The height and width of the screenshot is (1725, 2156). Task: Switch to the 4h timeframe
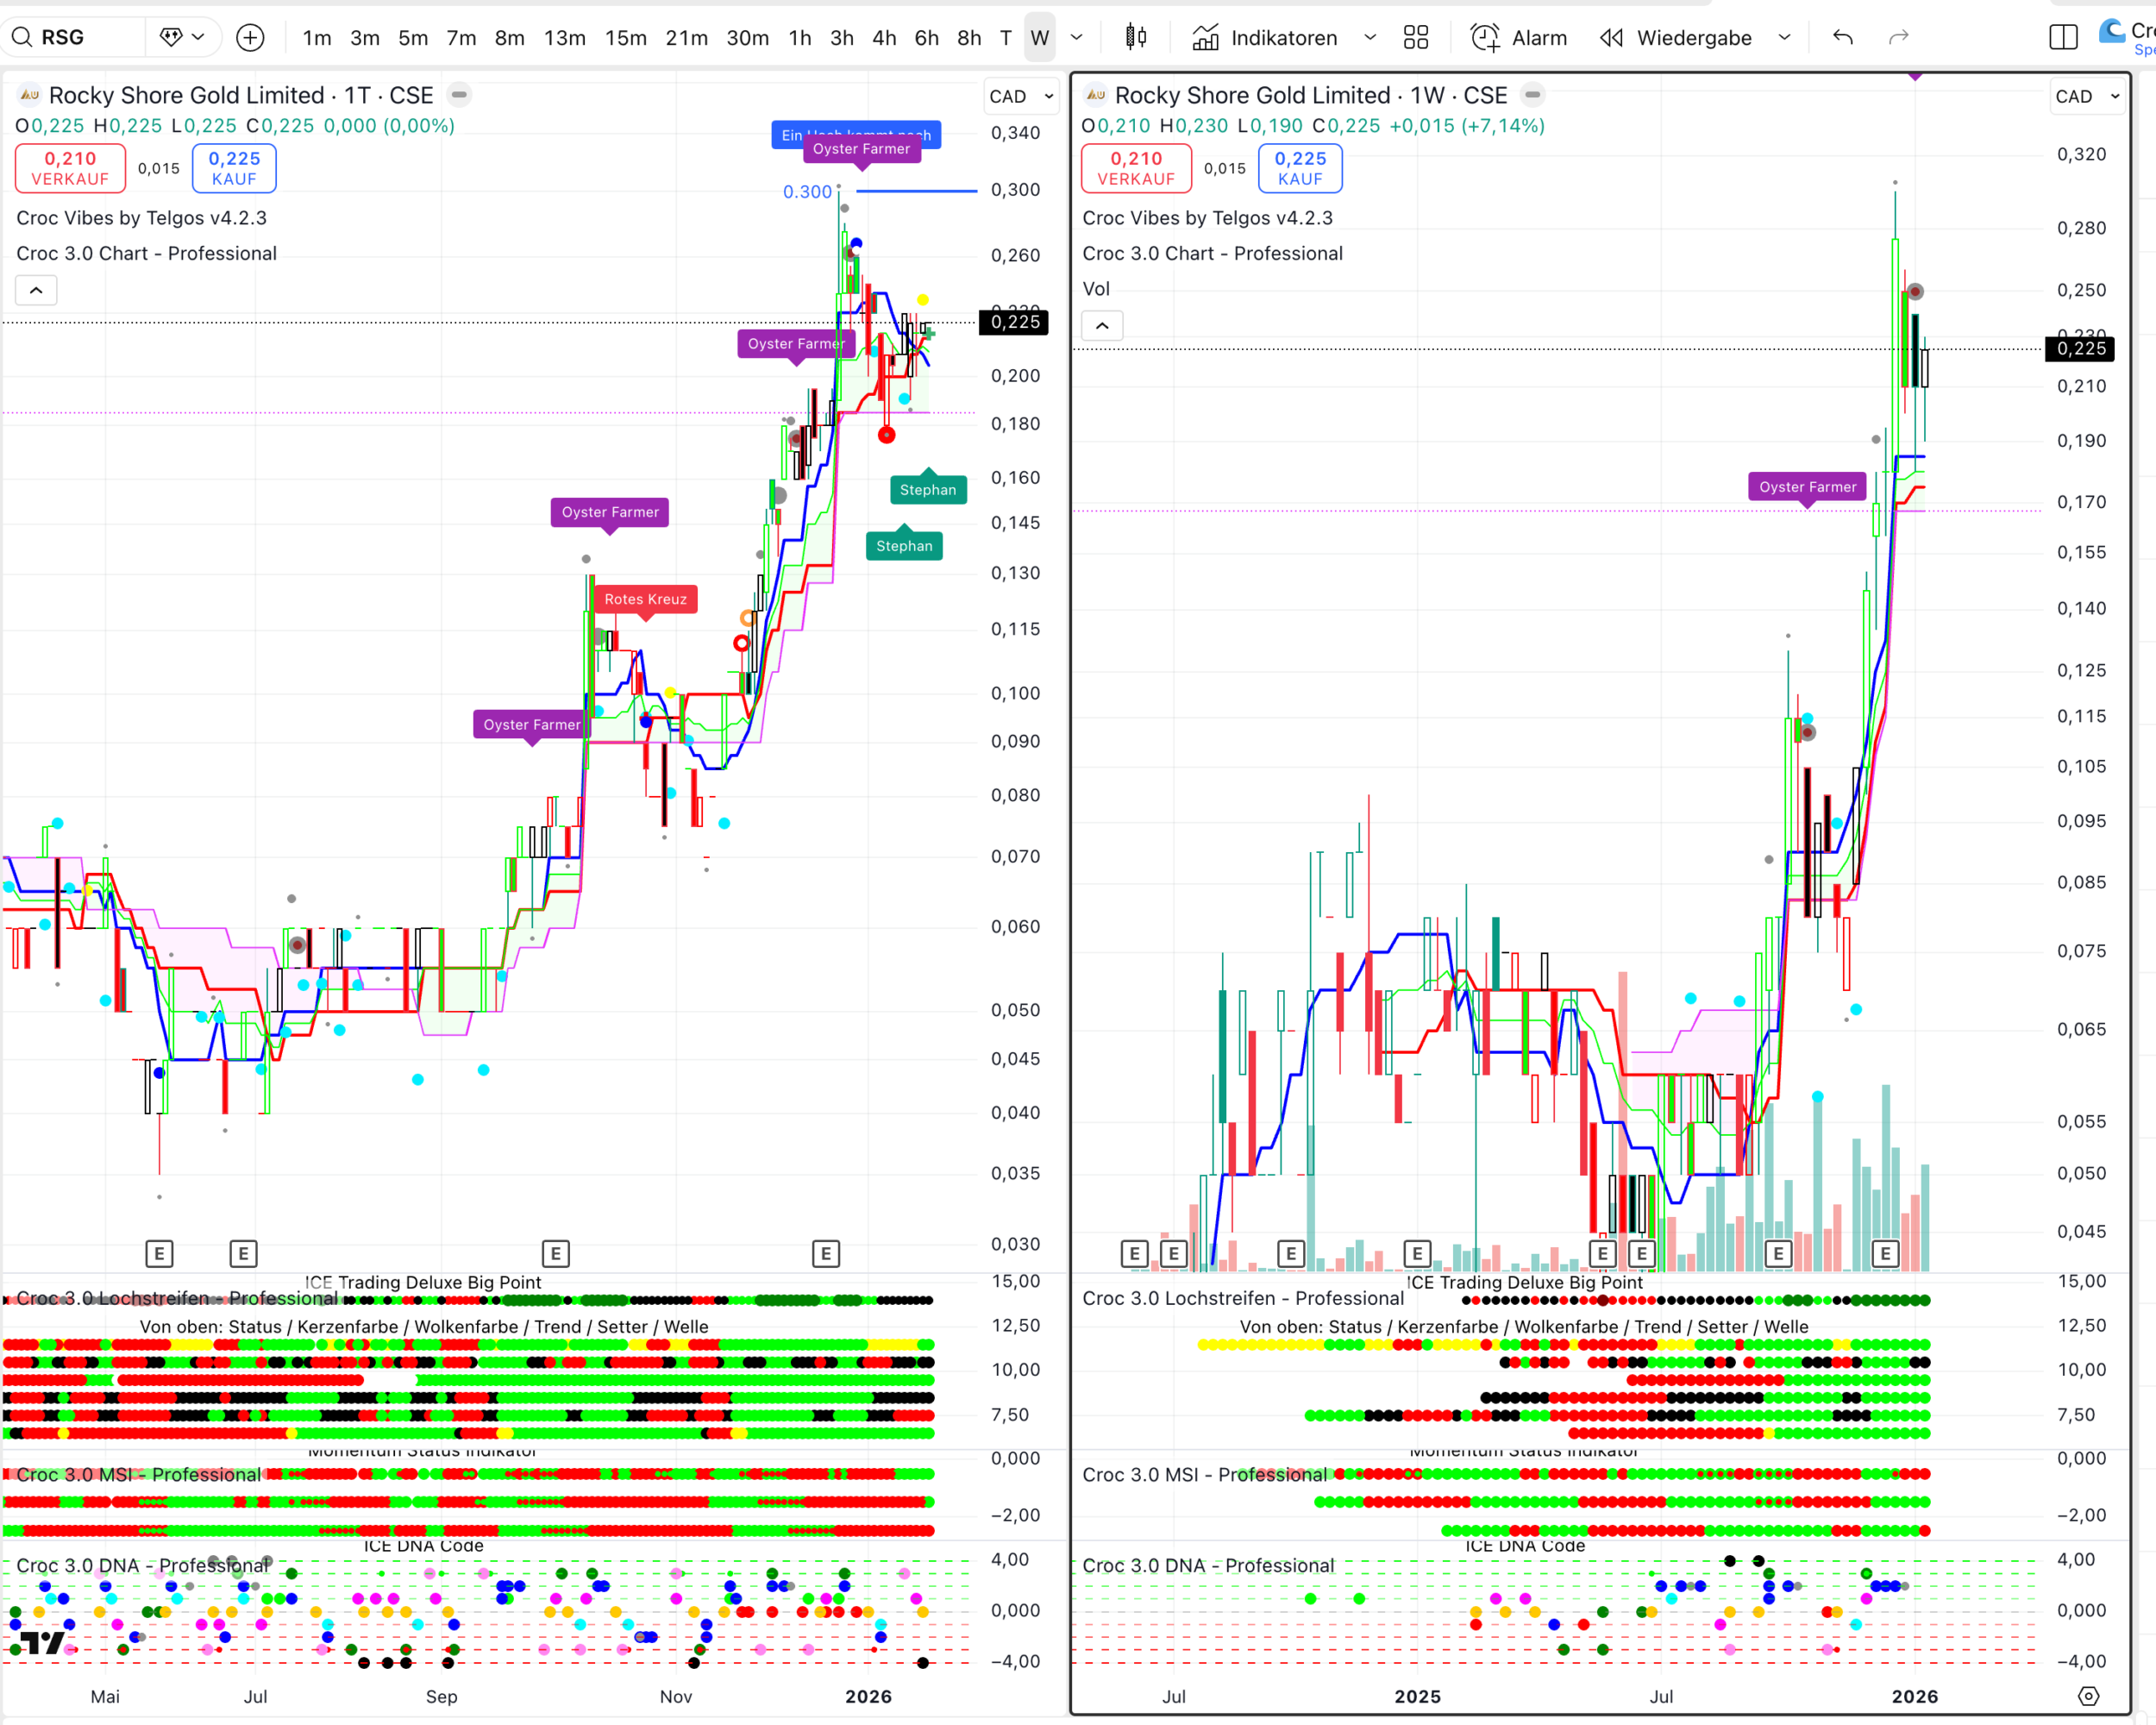(883, 38)
